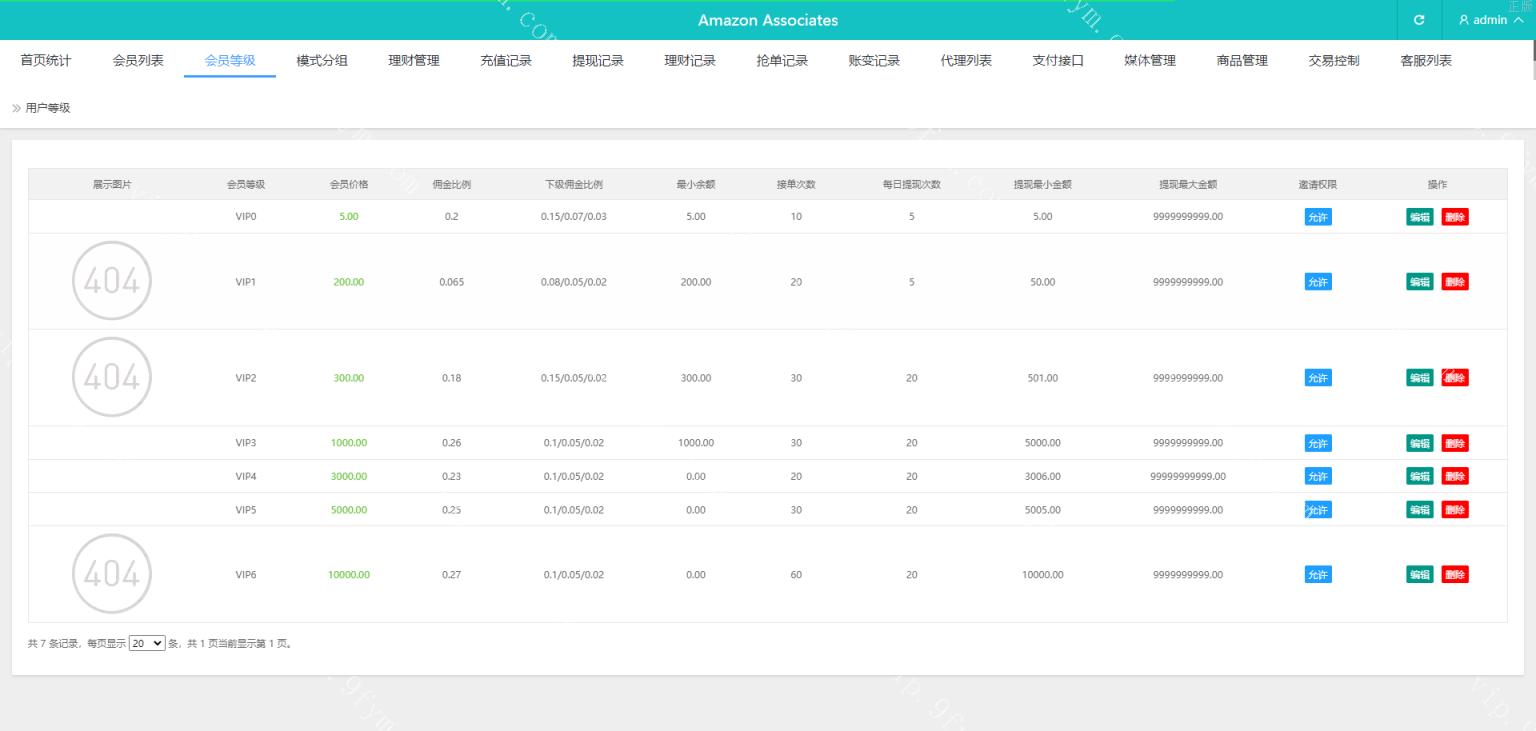Delete the VIP2 member level
Viewport: 1536px width, 731px height.
pos(1455,378)
